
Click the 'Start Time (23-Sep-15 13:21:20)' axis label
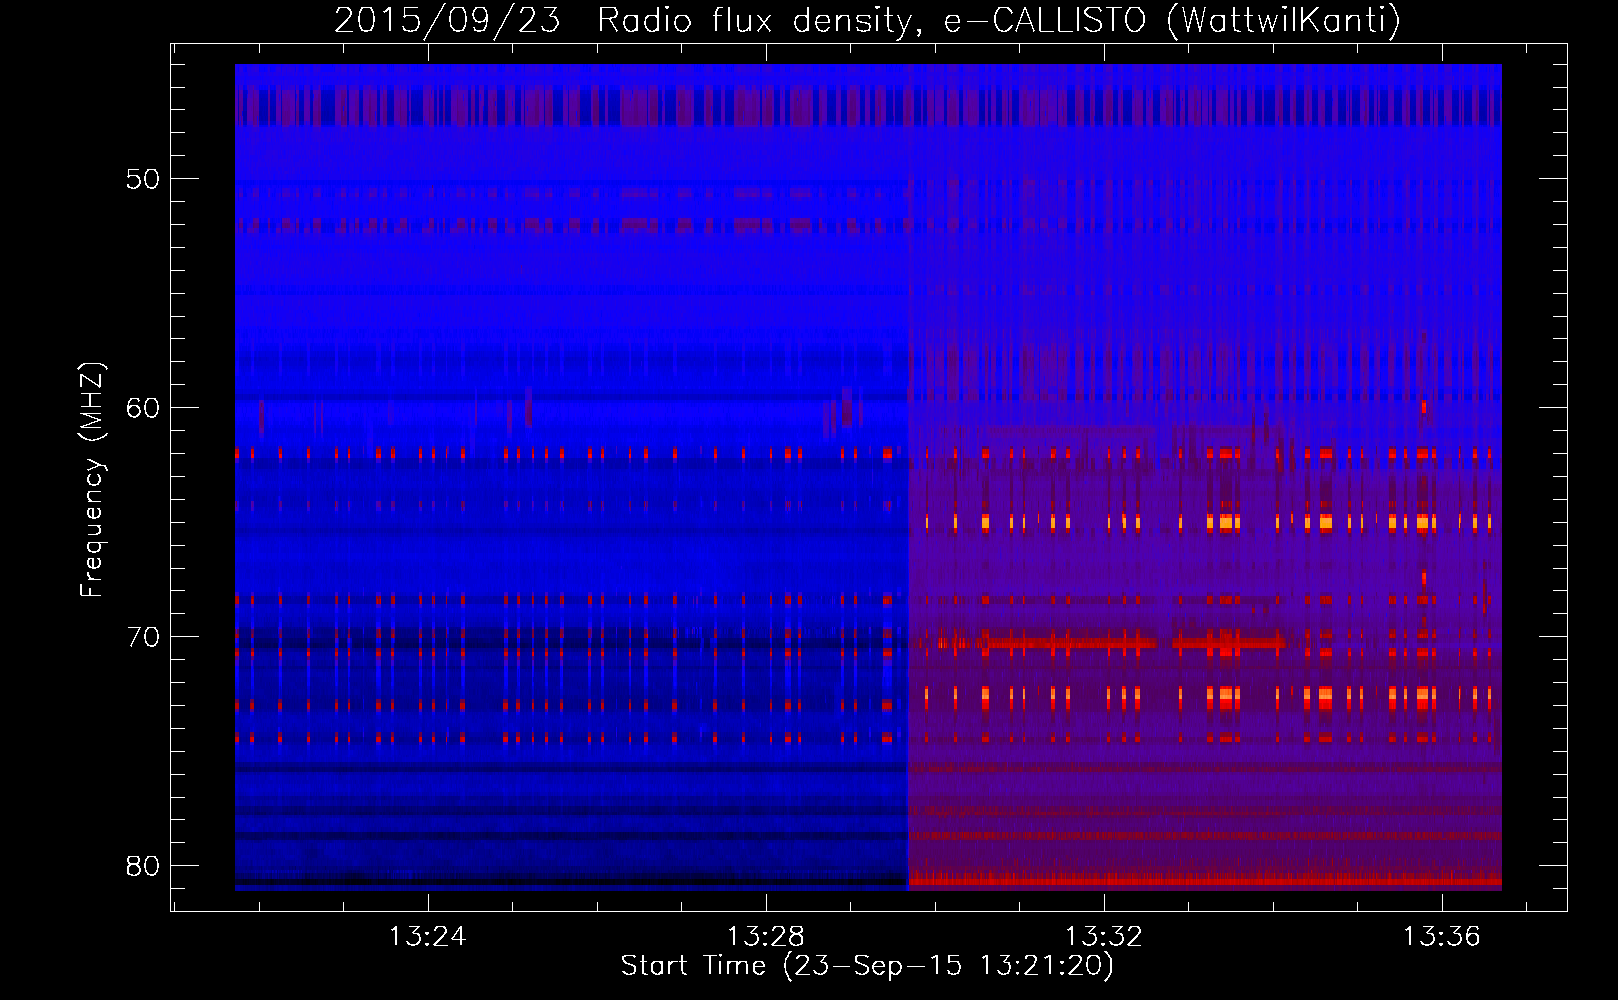coord(867,966)
